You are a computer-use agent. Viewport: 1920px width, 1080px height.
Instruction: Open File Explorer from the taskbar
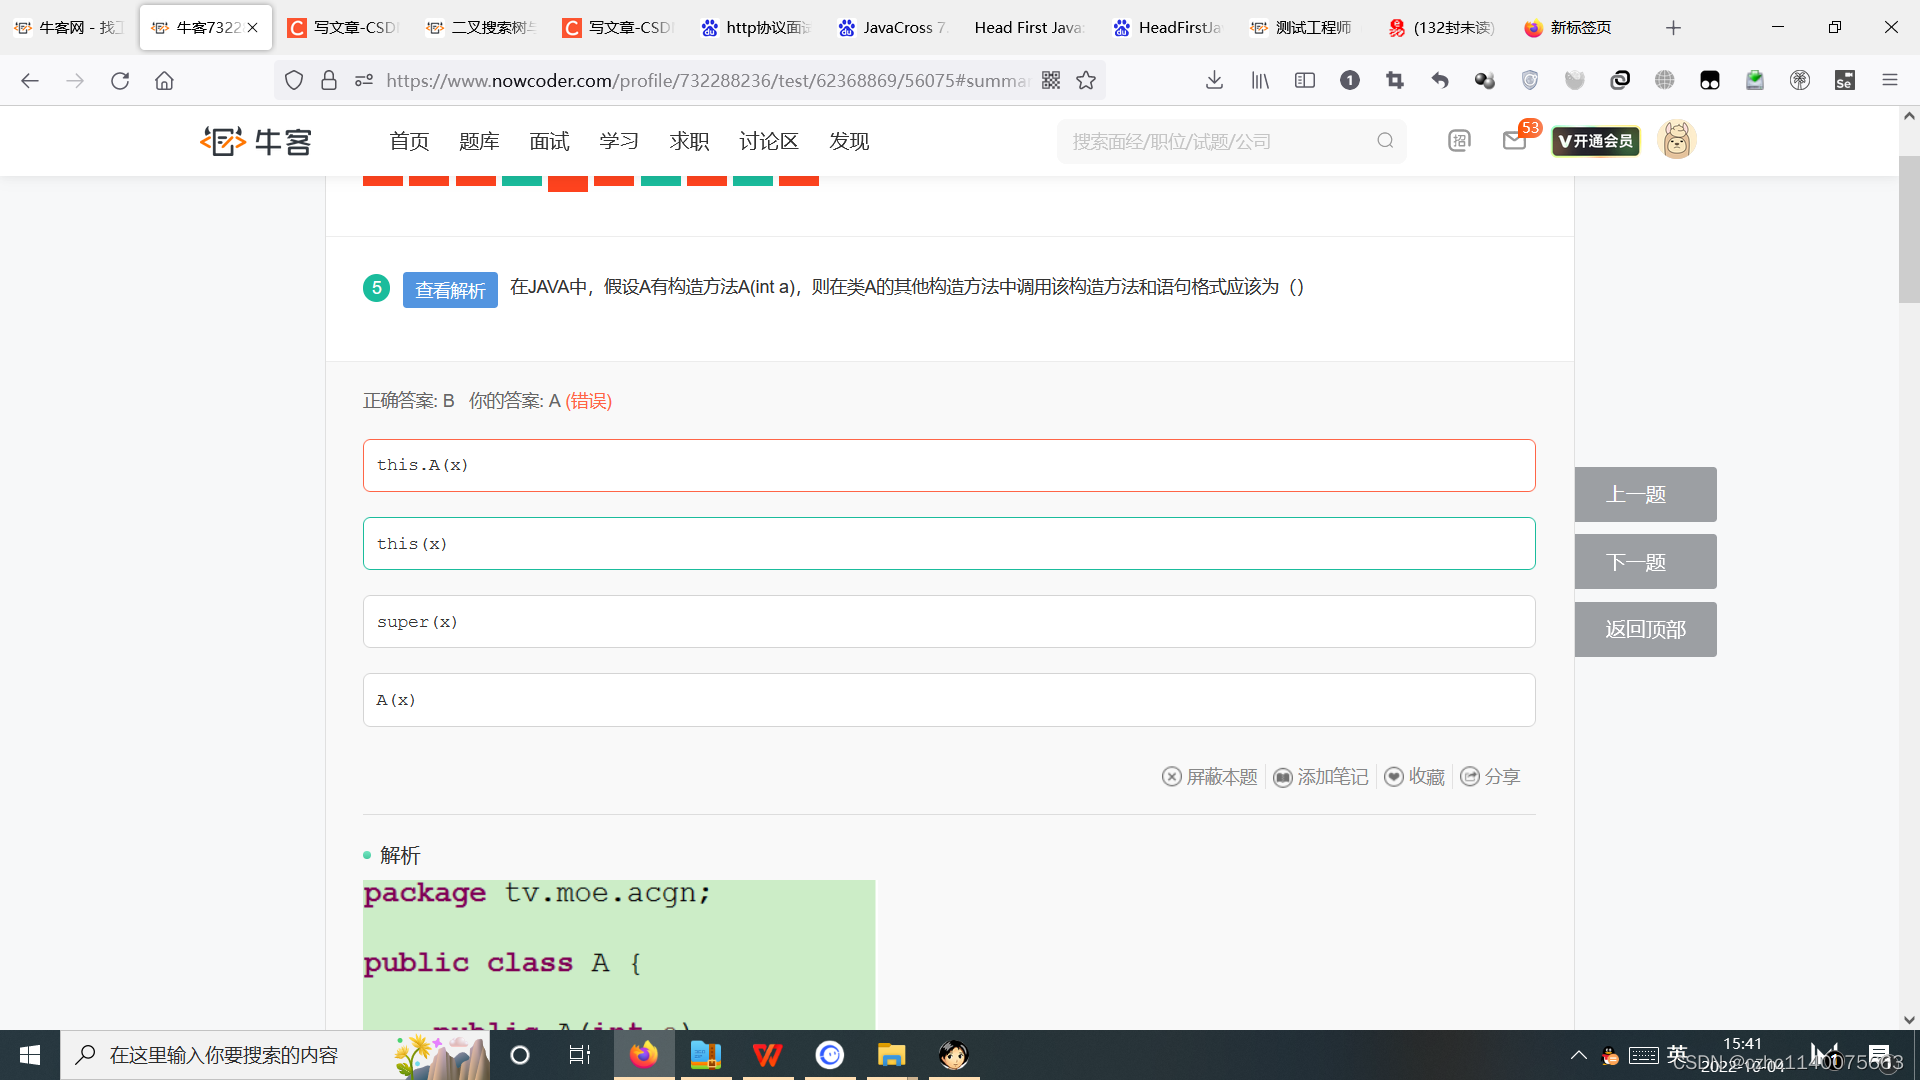(891, 1055)
